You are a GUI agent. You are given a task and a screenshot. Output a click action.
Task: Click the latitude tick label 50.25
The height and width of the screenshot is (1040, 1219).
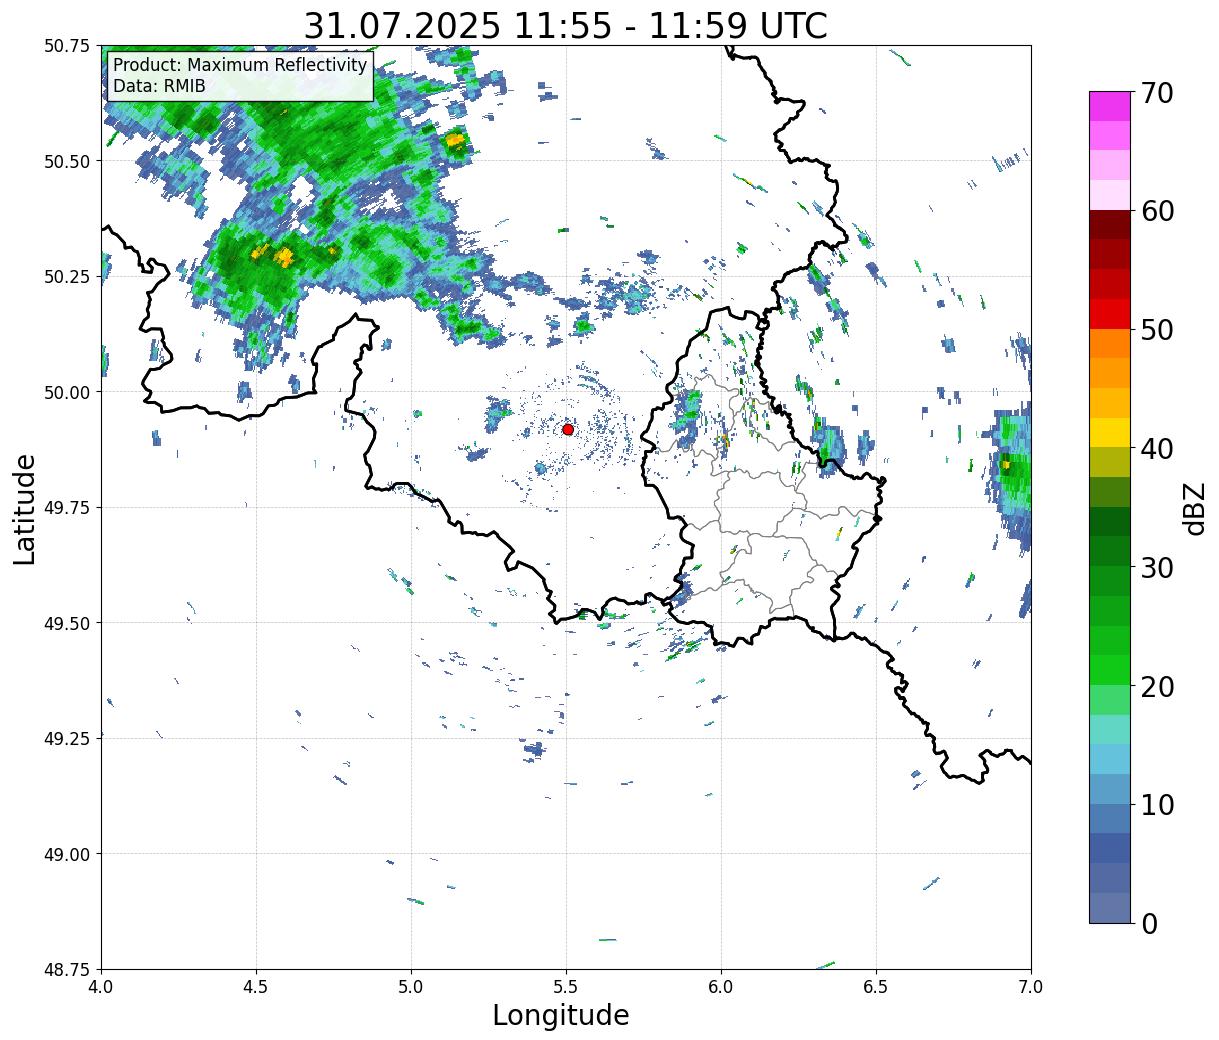tap(67, 277)
